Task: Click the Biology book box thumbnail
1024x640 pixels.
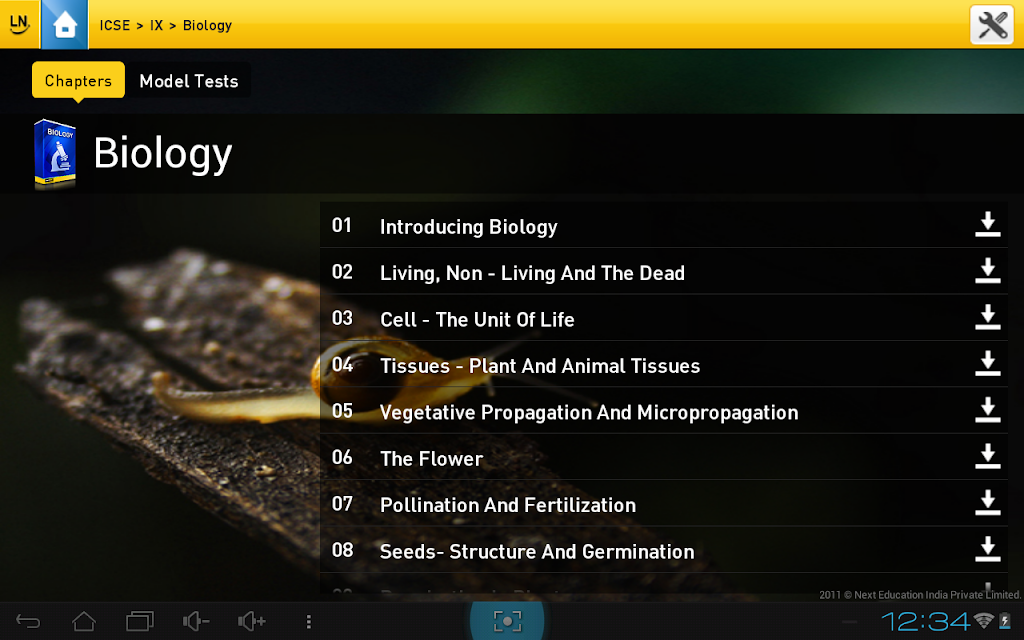Action: 55,154
